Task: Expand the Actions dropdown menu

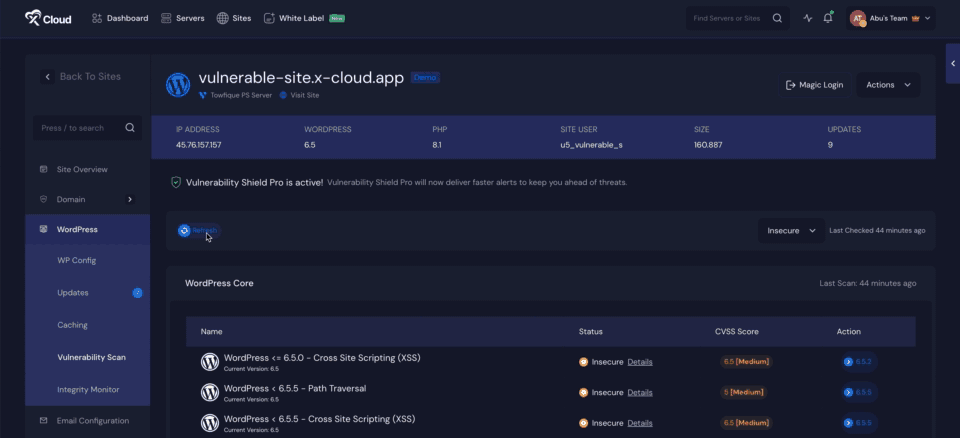Action: pyautogui.click(x=888, y=85)
